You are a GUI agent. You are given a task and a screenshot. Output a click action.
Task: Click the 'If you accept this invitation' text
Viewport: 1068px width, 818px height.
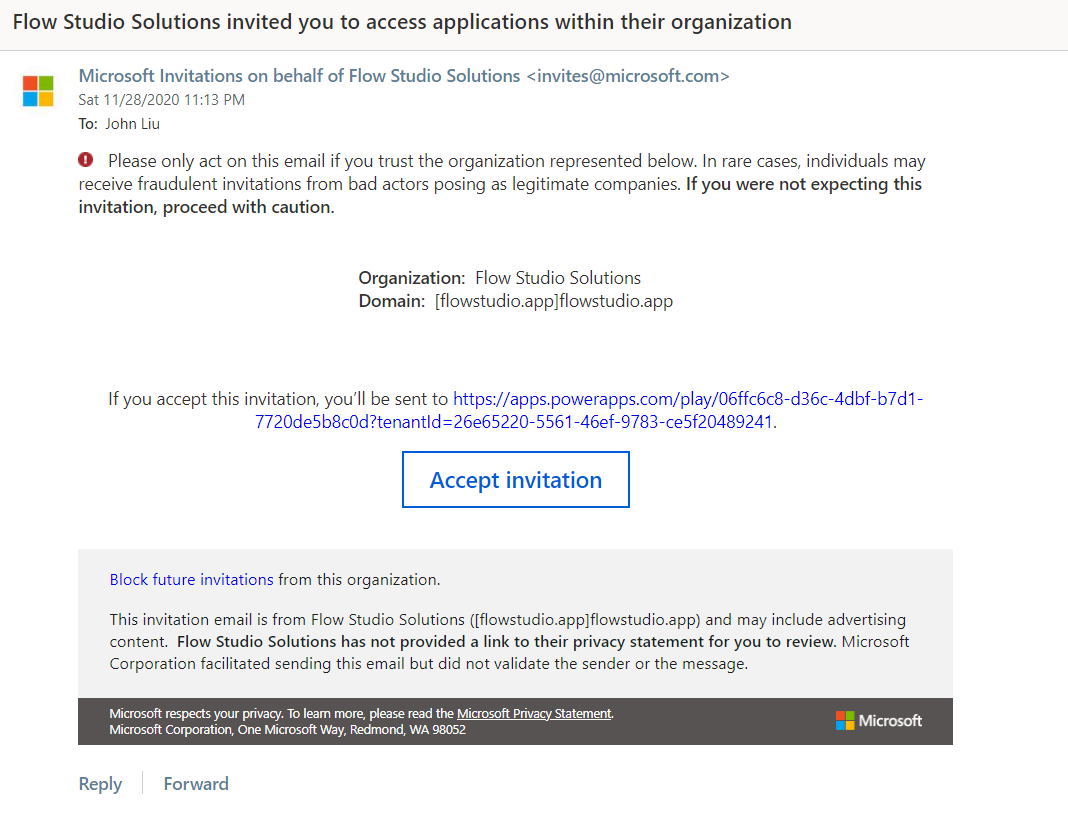pyautogui.click(x=279, y=399)
